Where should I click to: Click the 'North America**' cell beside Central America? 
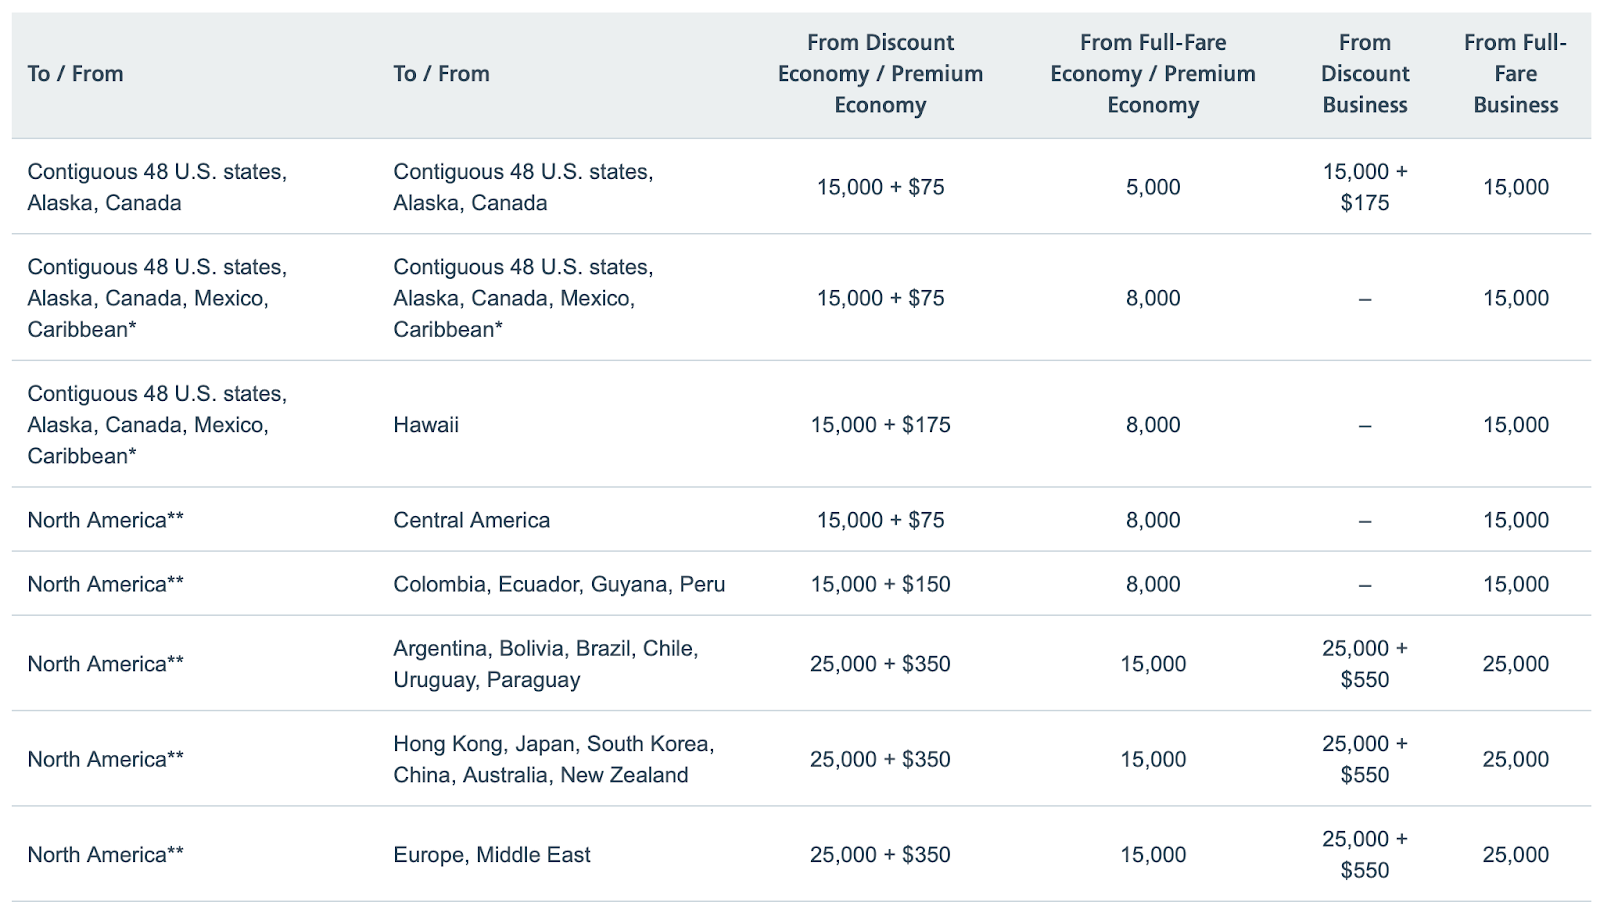105,520
